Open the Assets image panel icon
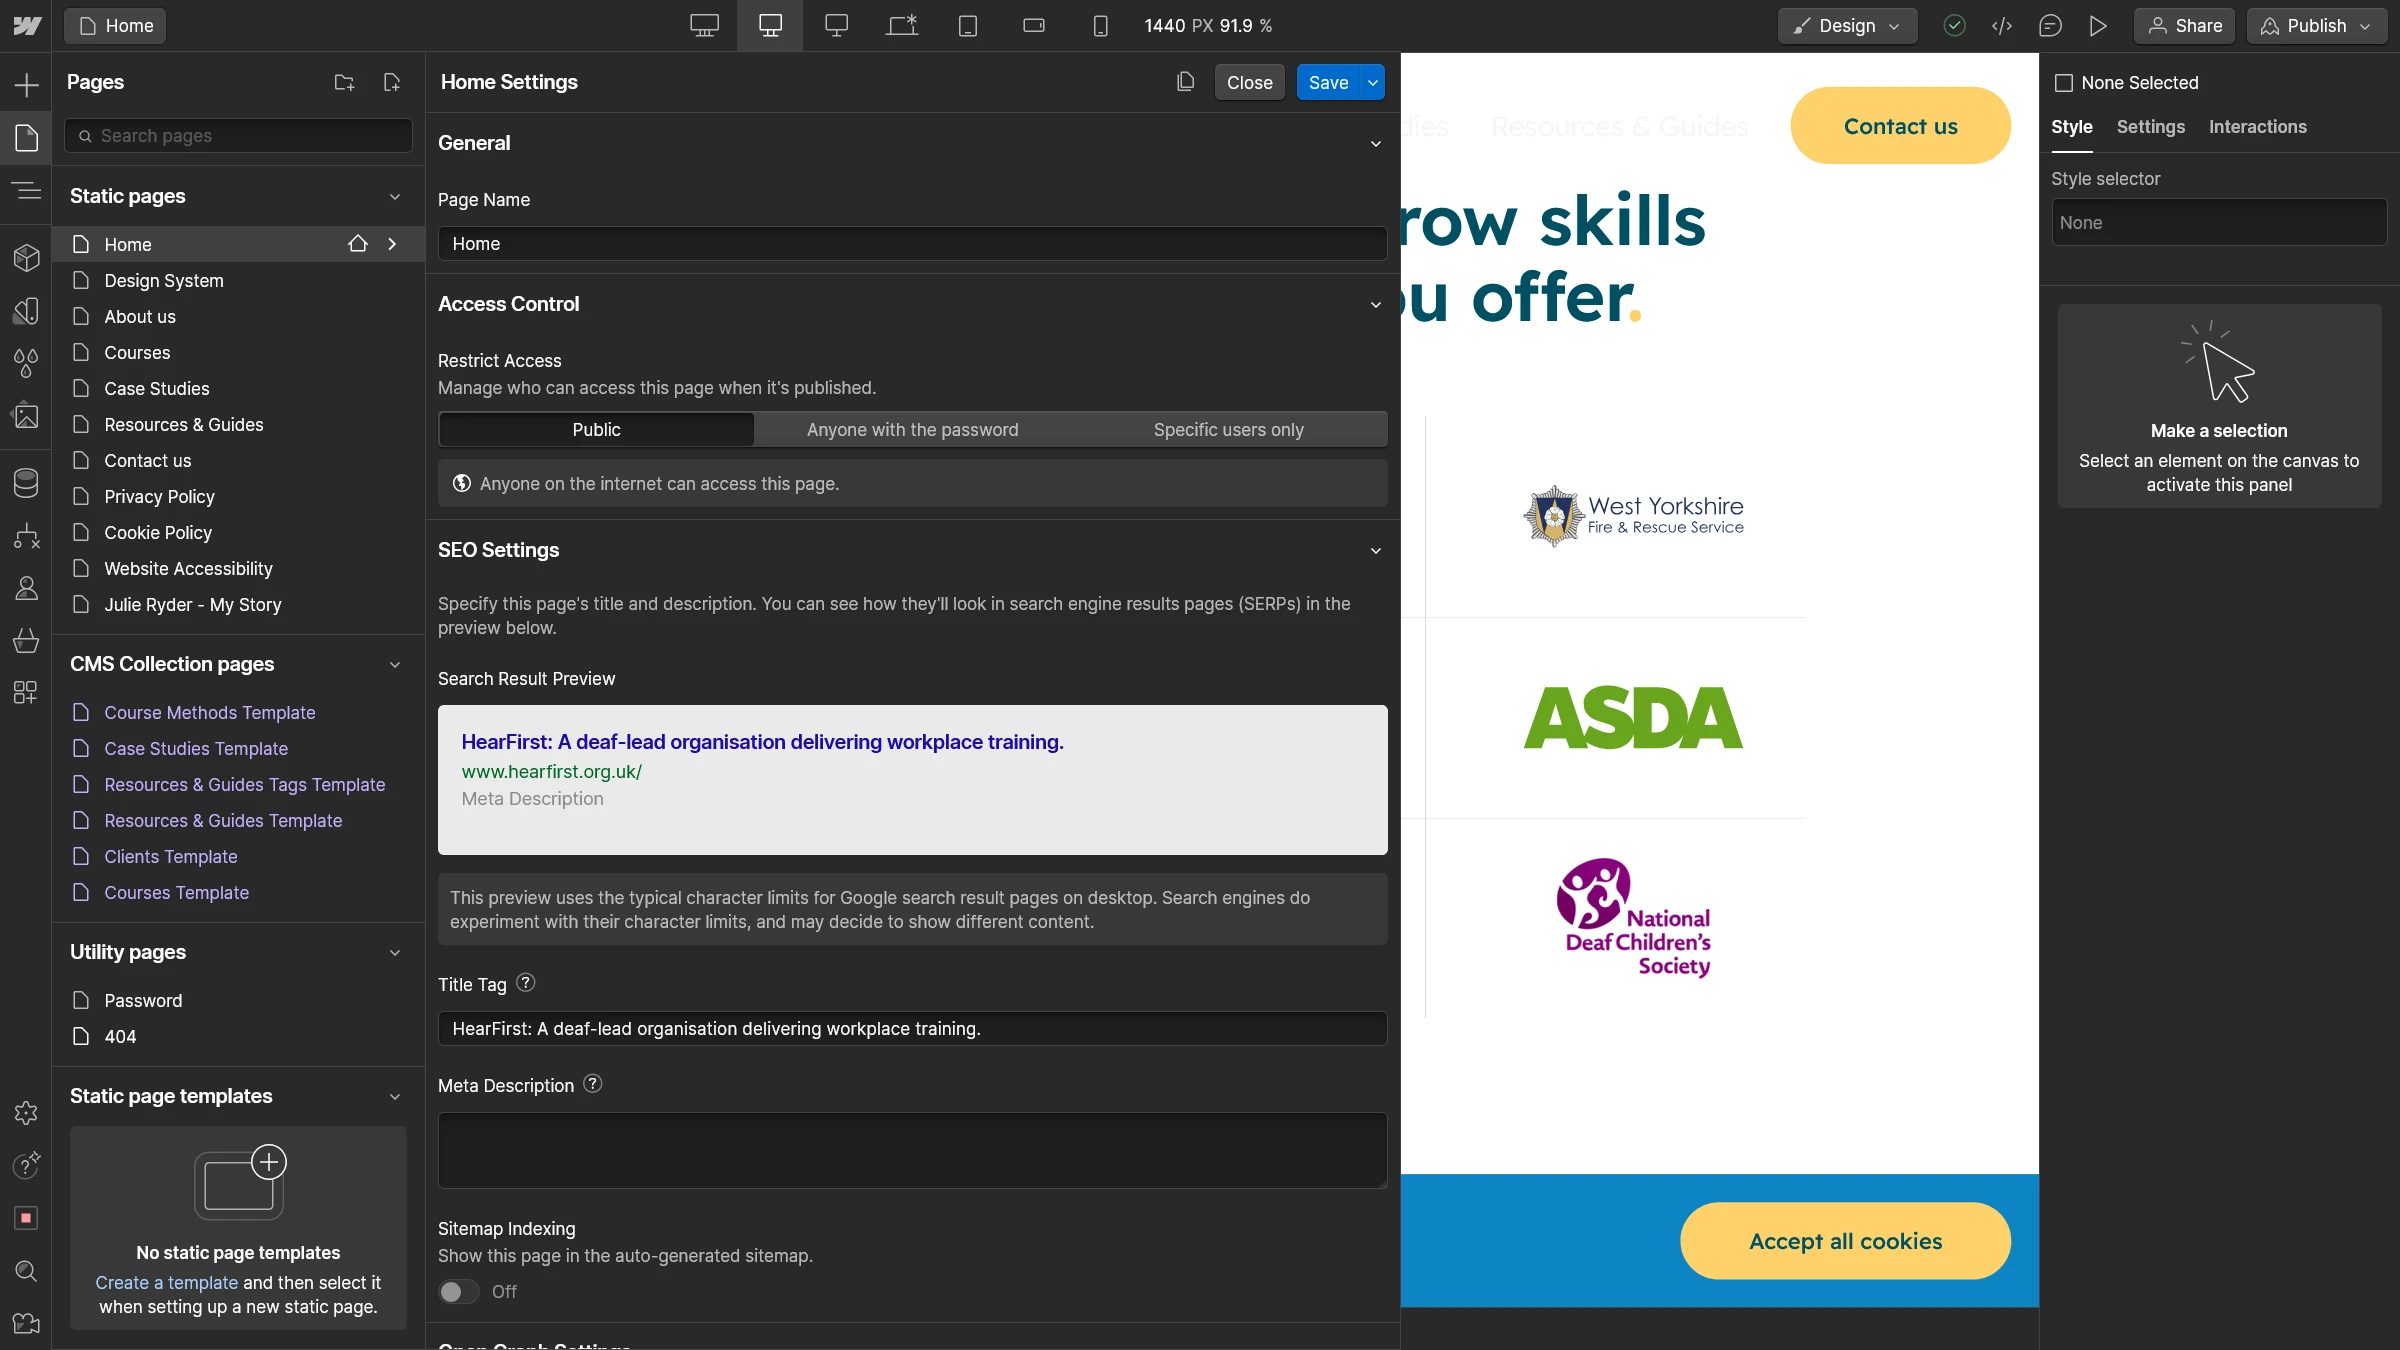This screenshot has height=1350, width=2400. coord(26,415)
